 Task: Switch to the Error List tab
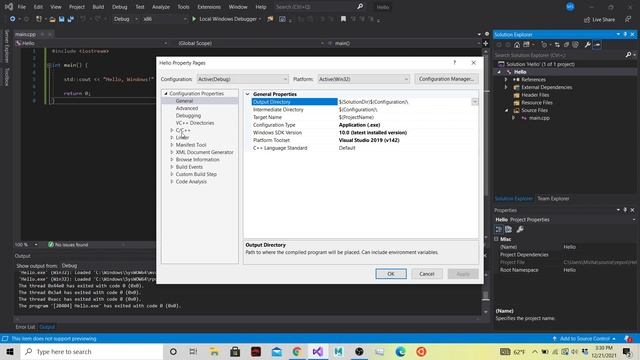[x=25, y=327]
